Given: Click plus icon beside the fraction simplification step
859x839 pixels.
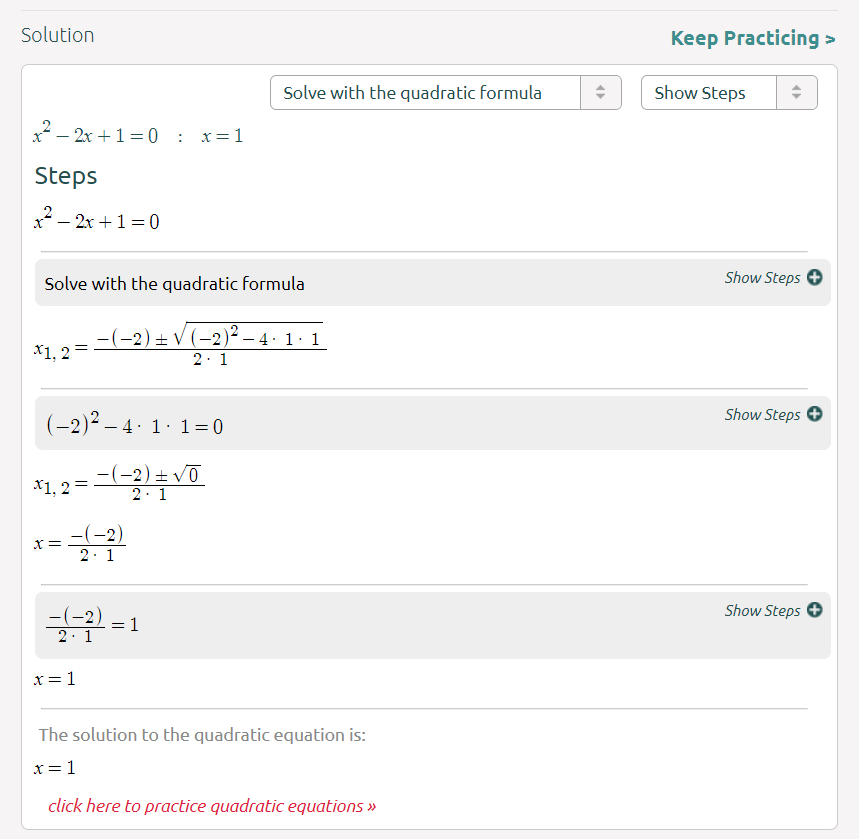Looking at the screenshot, I should click(x=814, y=610).
